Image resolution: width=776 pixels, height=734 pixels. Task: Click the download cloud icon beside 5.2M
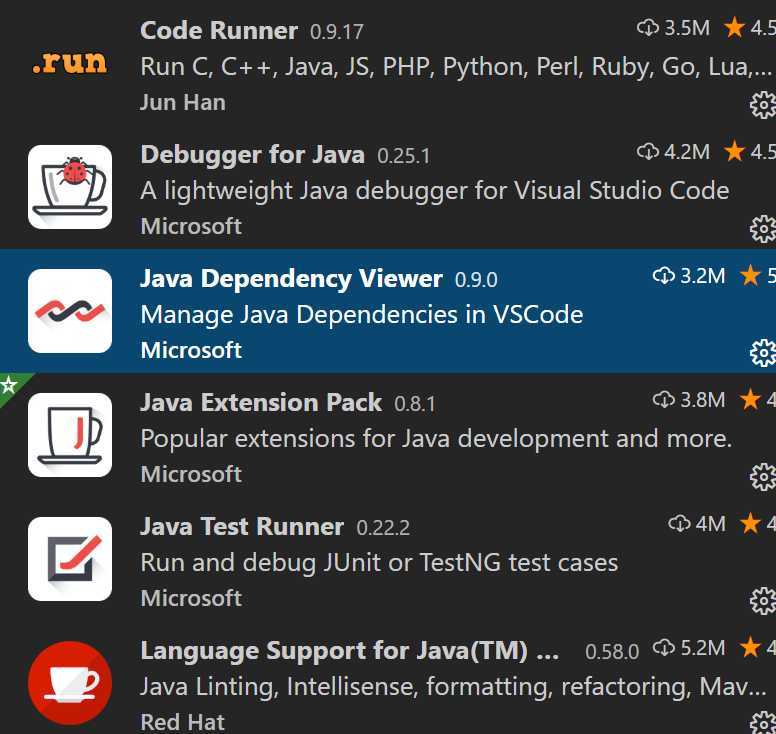664,647
